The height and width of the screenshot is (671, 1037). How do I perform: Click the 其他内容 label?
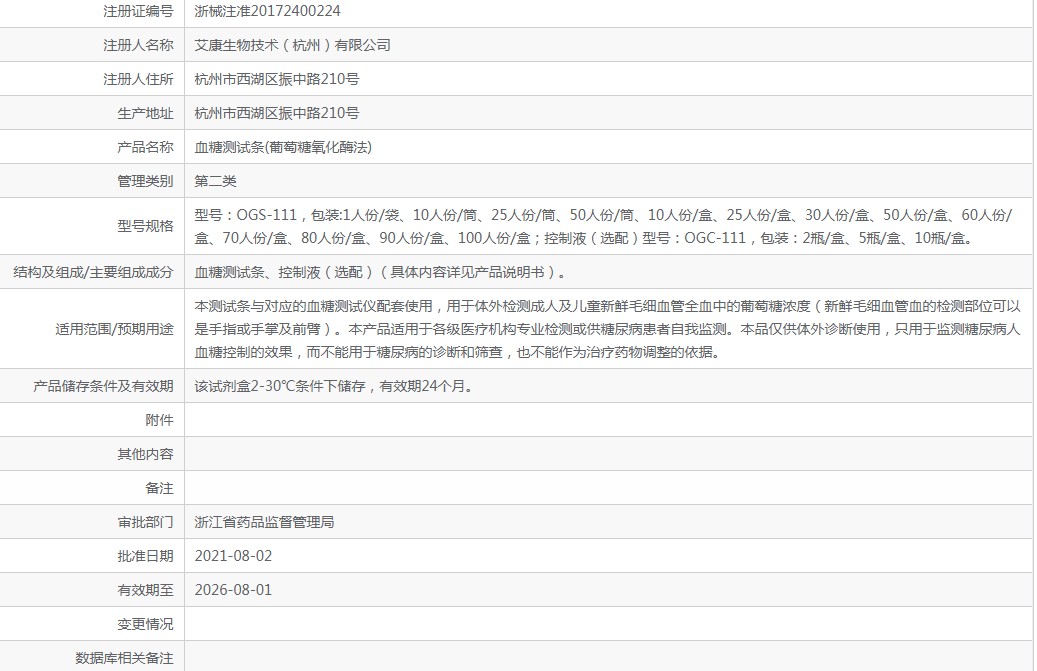tap(145, 454)
